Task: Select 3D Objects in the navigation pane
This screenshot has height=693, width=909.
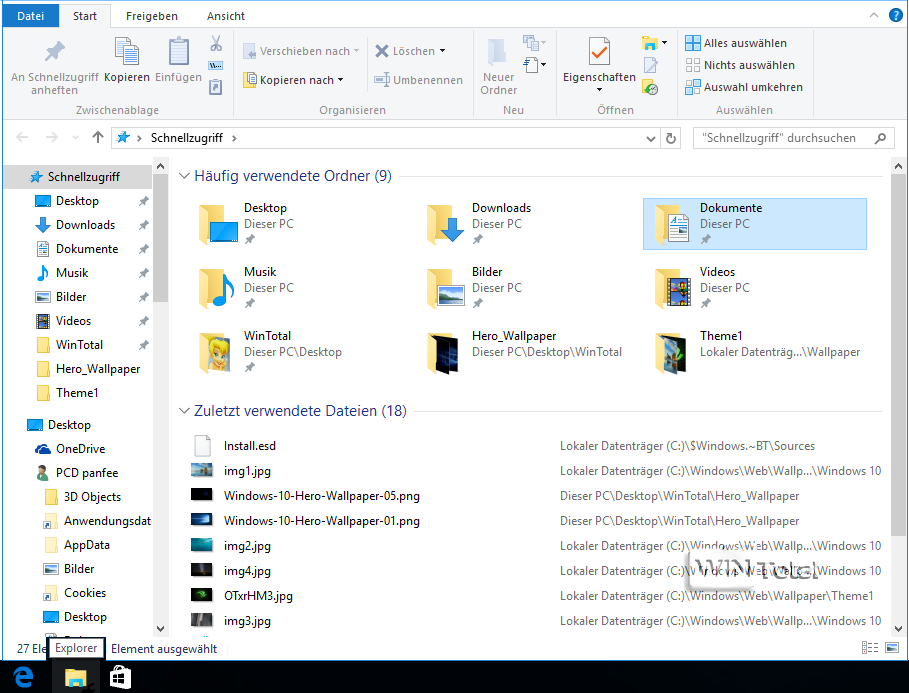Action: 83,497
